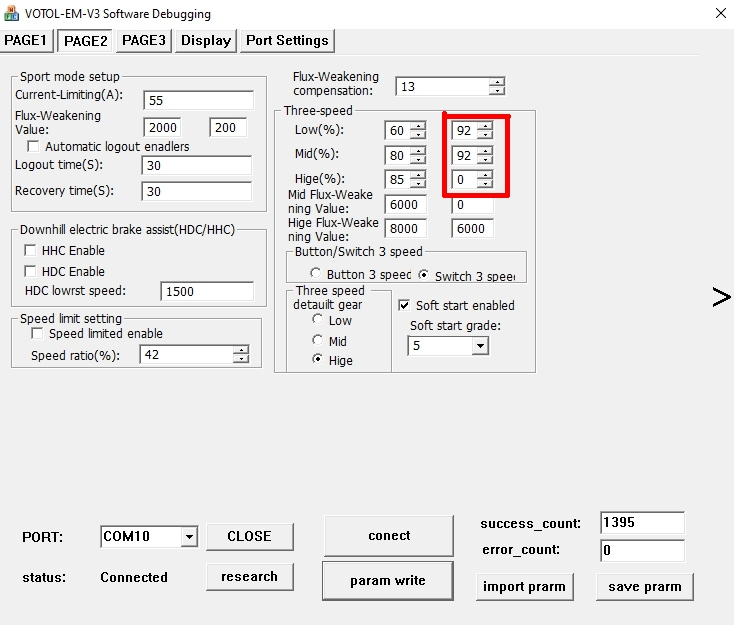The image size is (734, 625).
Task: Increase the Mid(%) value of 80
Action: [x=417, y=151]
